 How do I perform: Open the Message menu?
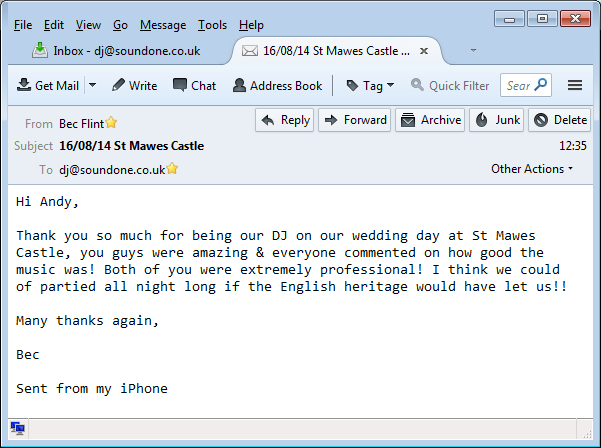pos(163,25)
